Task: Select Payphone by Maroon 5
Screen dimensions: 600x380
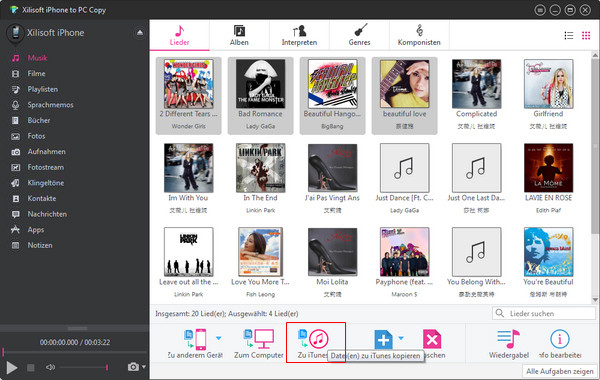Action: coord(404,264)
